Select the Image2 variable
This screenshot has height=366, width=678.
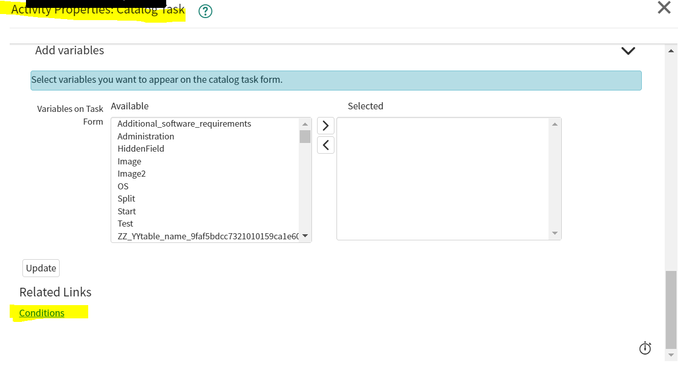(x=131, y=174)
